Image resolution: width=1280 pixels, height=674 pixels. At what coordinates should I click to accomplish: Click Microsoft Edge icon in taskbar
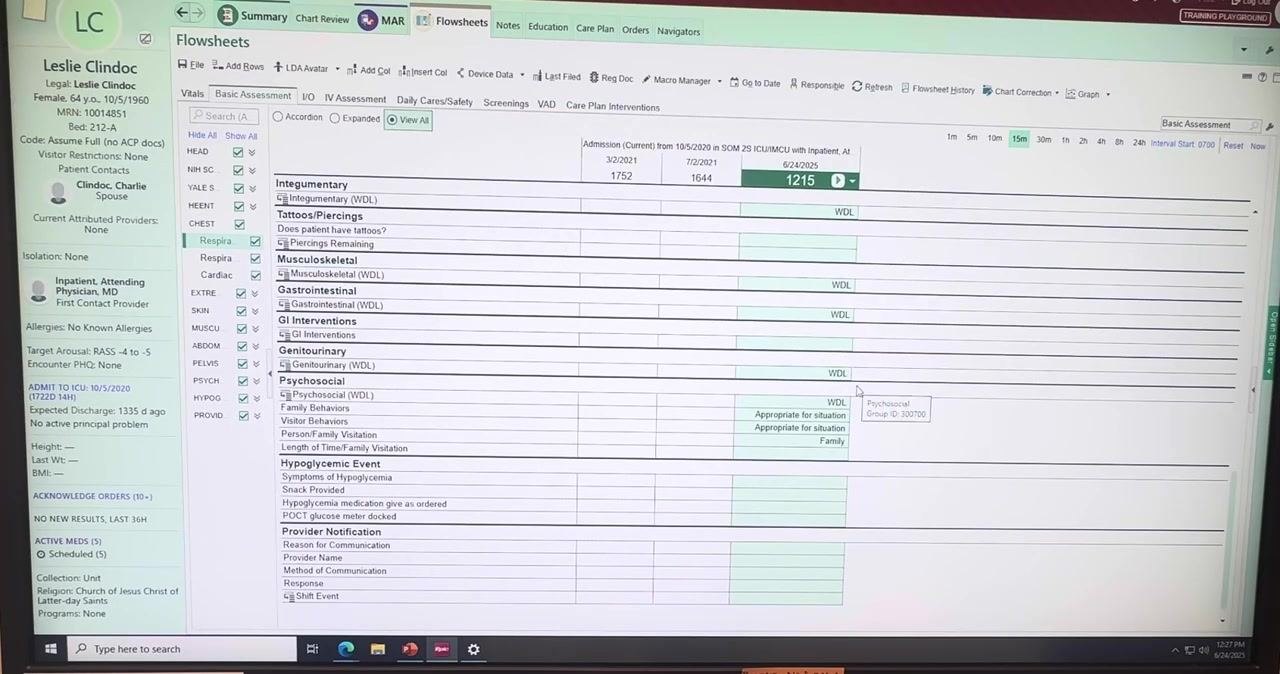pos(346,649)
